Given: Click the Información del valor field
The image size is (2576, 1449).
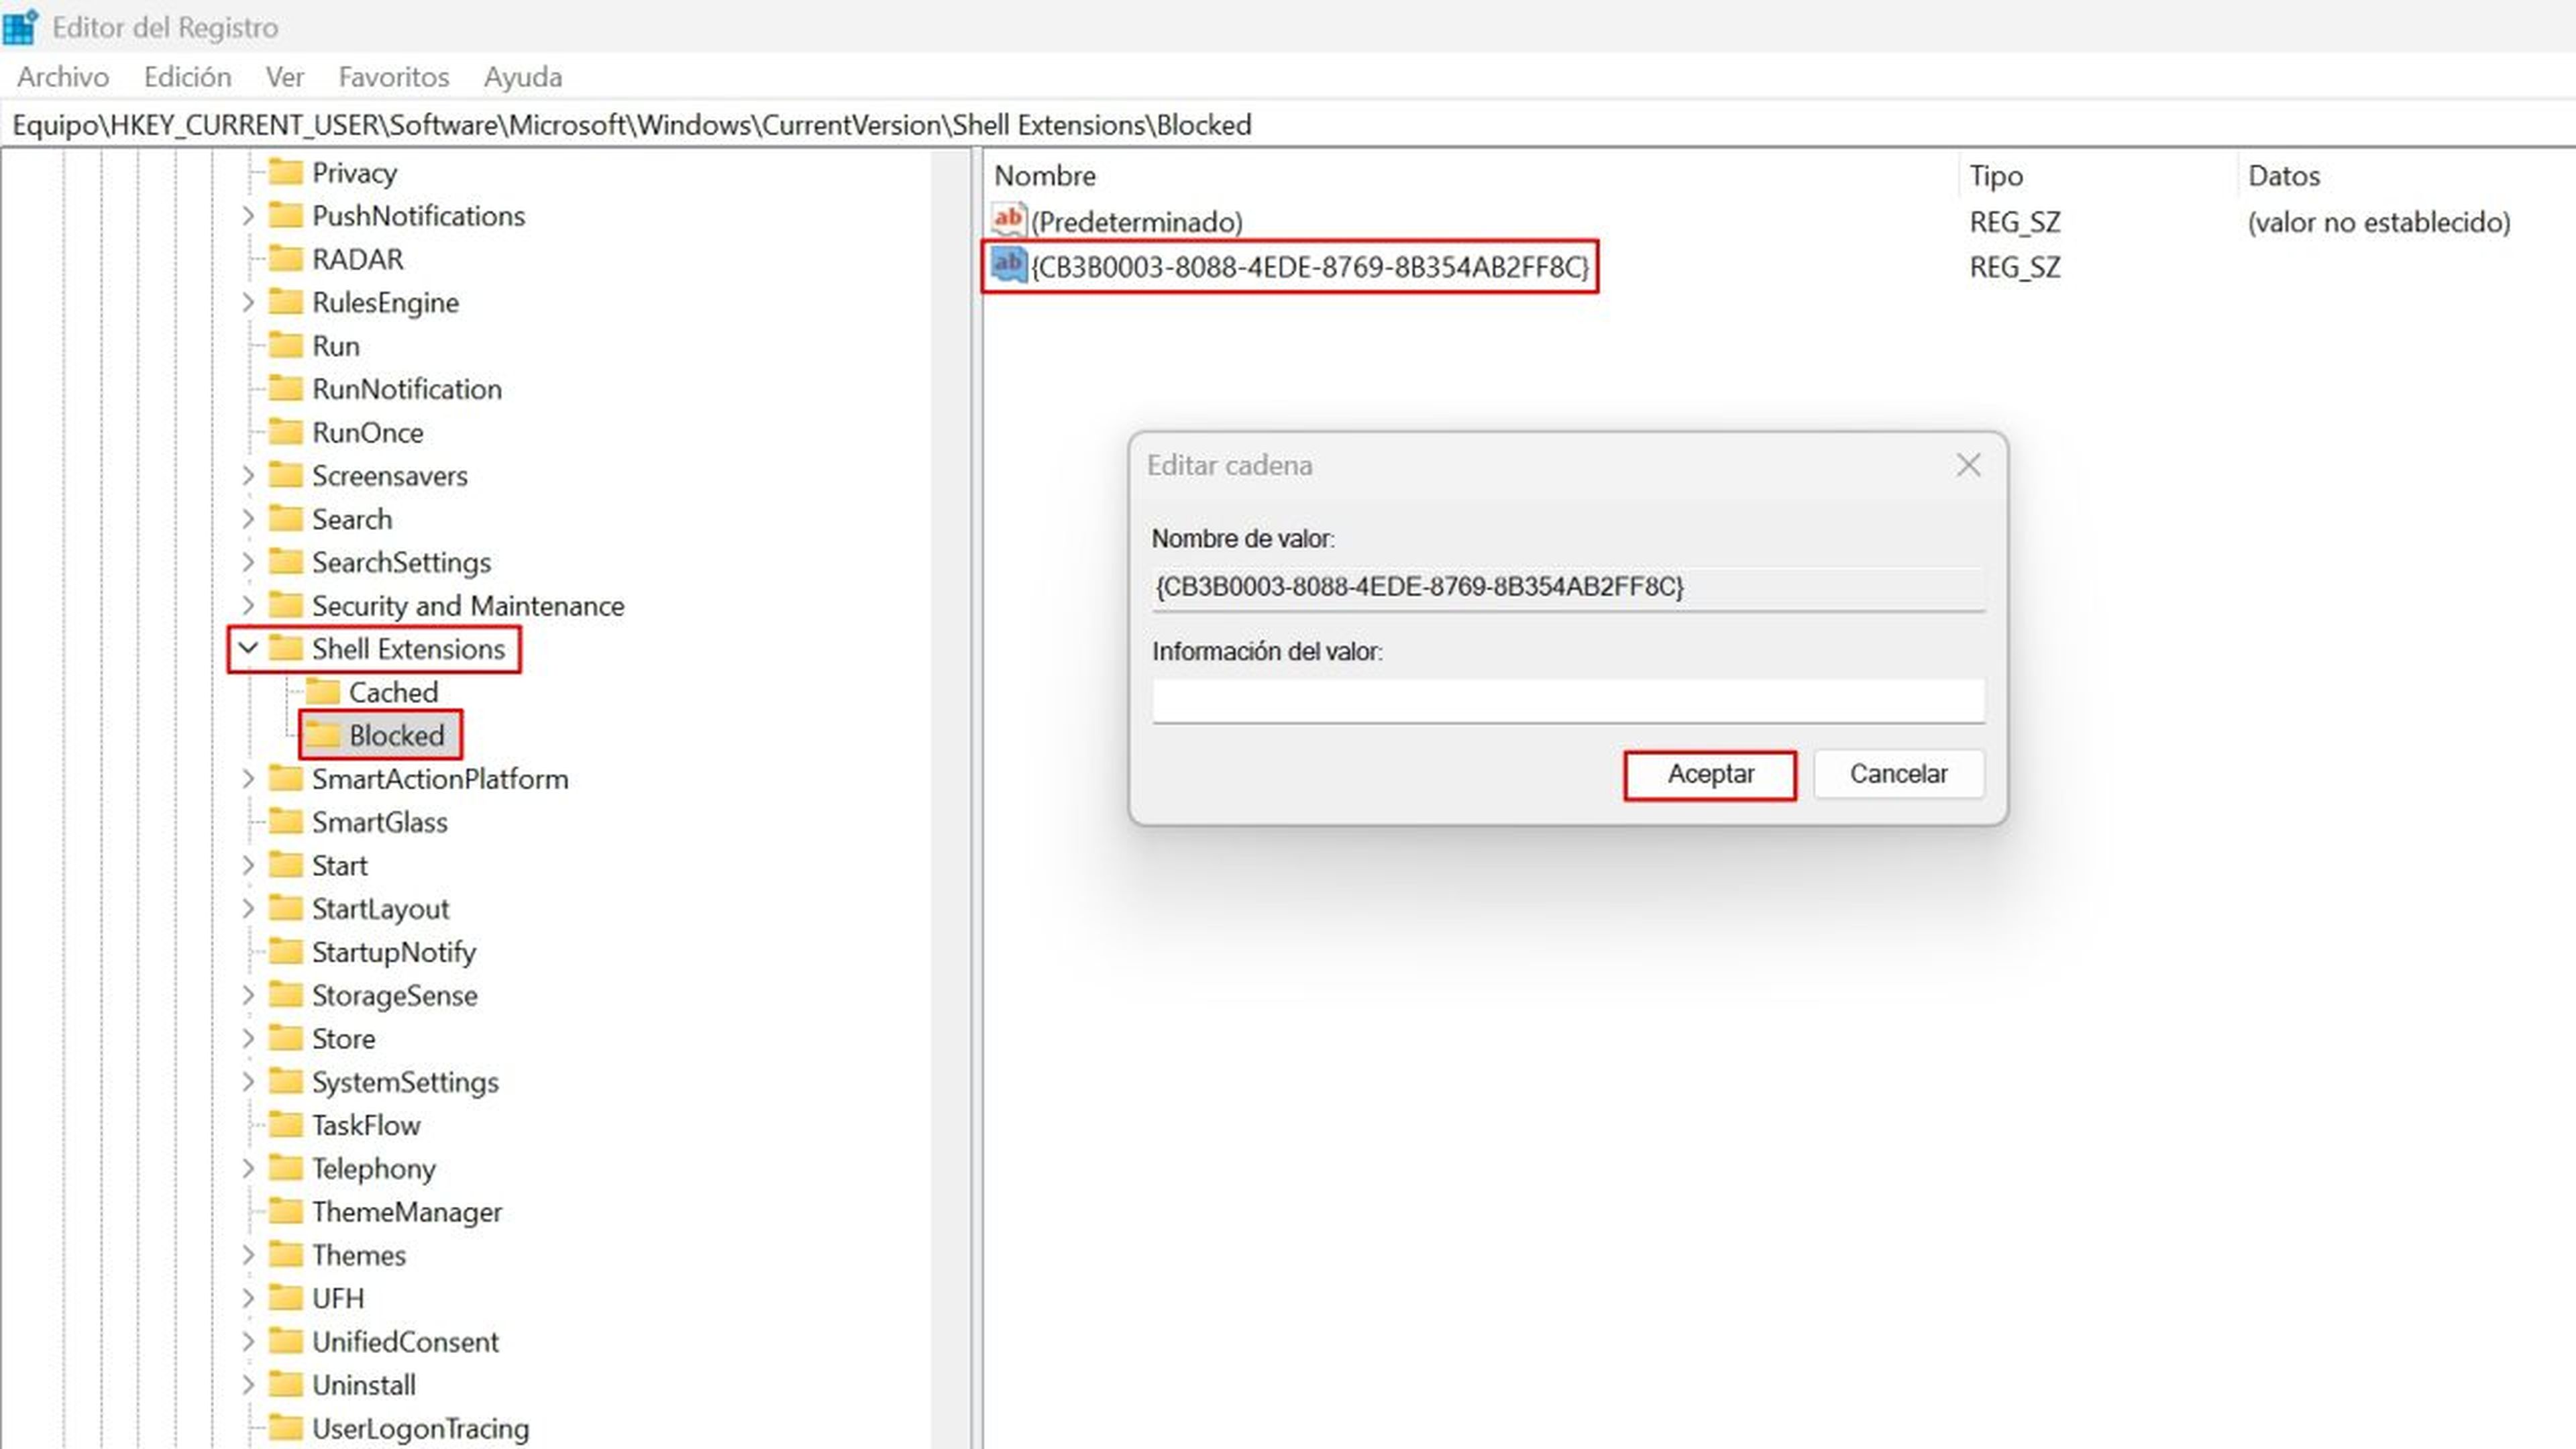Looking at the screenshot, I should [1568, 700].
